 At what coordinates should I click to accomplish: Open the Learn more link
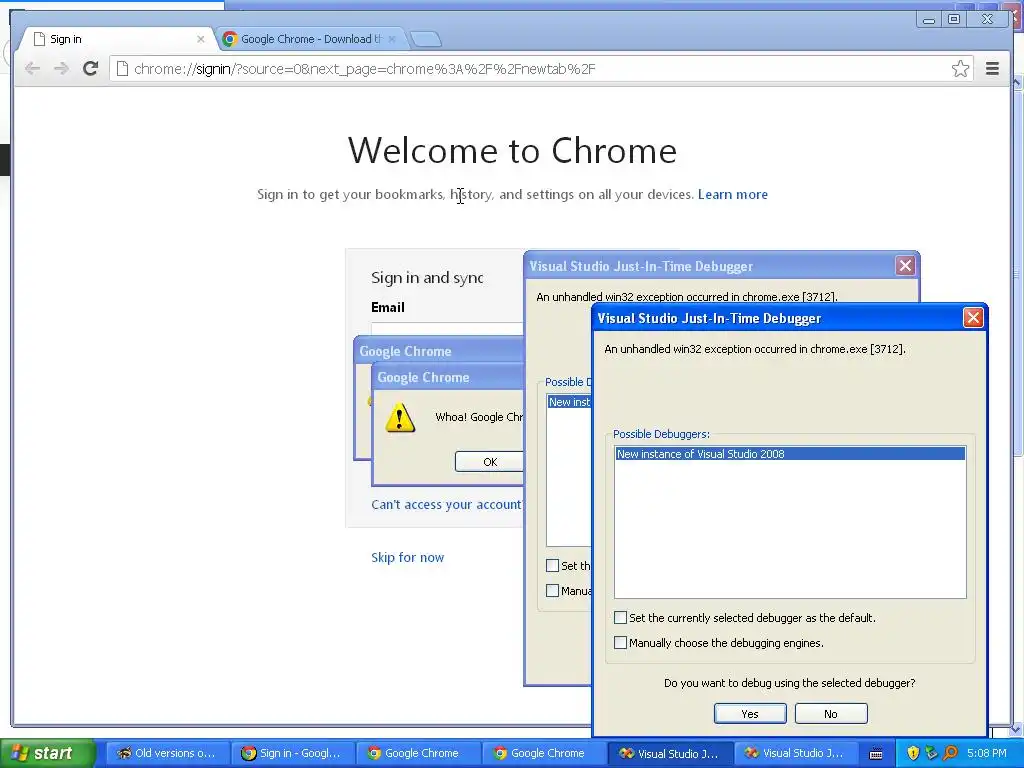pos(733,195)
